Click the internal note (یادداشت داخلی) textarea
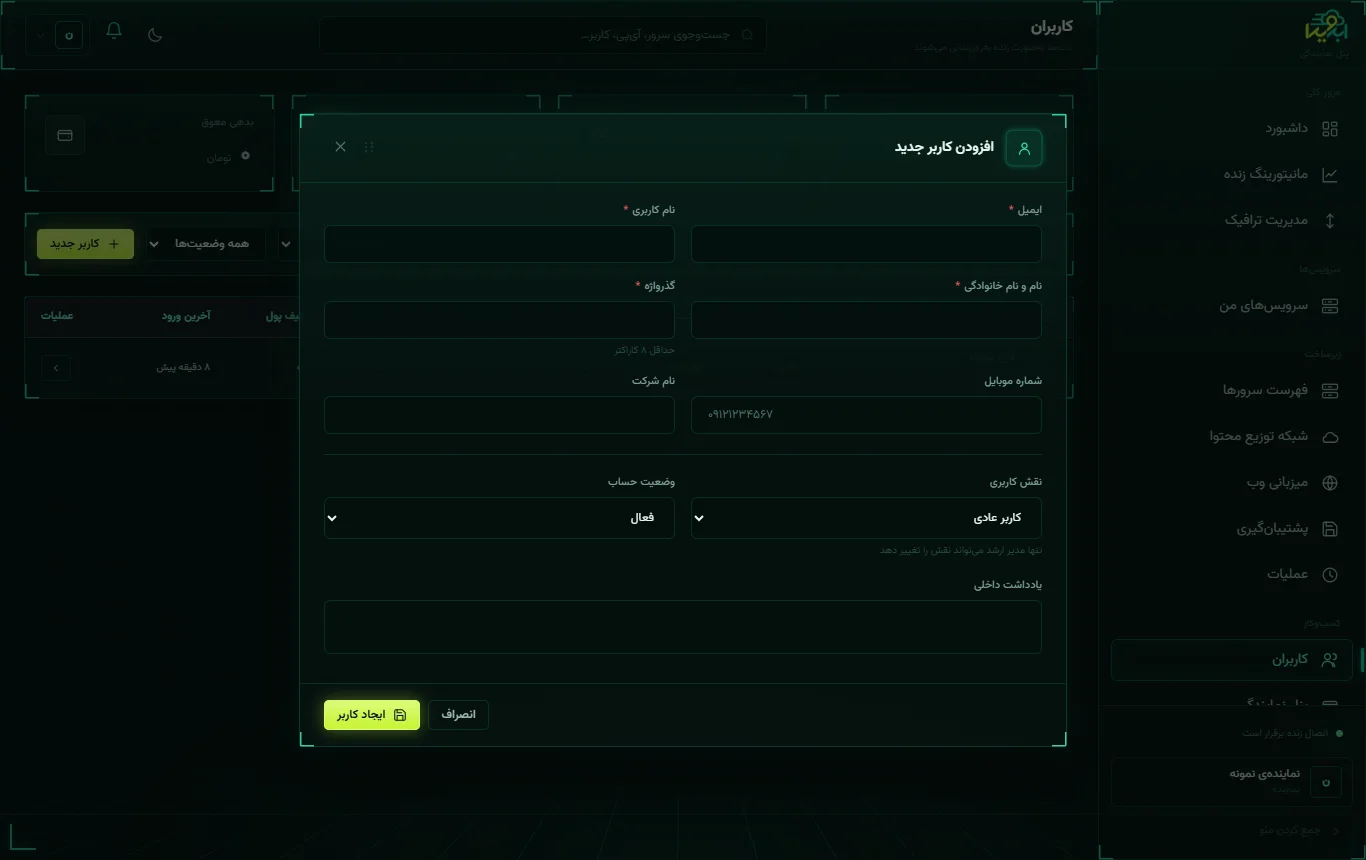This screenshot has width=1366, height=860. [683, 627]
